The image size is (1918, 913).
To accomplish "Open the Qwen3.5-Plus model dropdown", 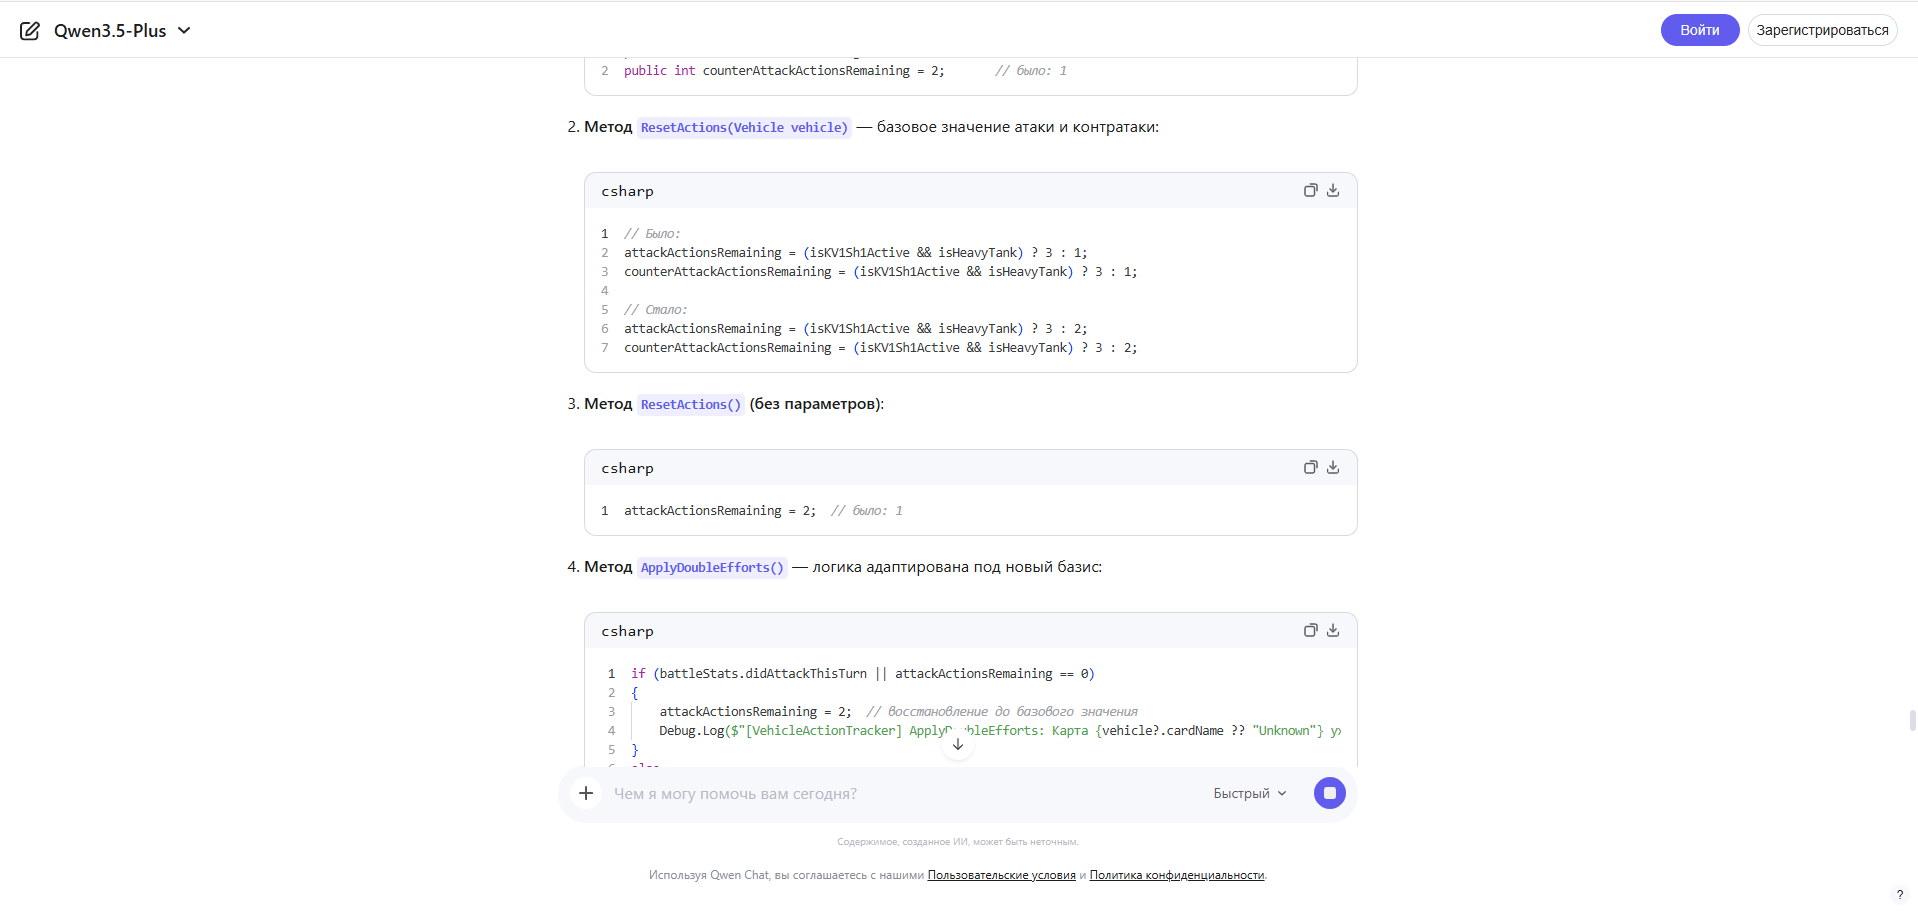I will [122, 31].
